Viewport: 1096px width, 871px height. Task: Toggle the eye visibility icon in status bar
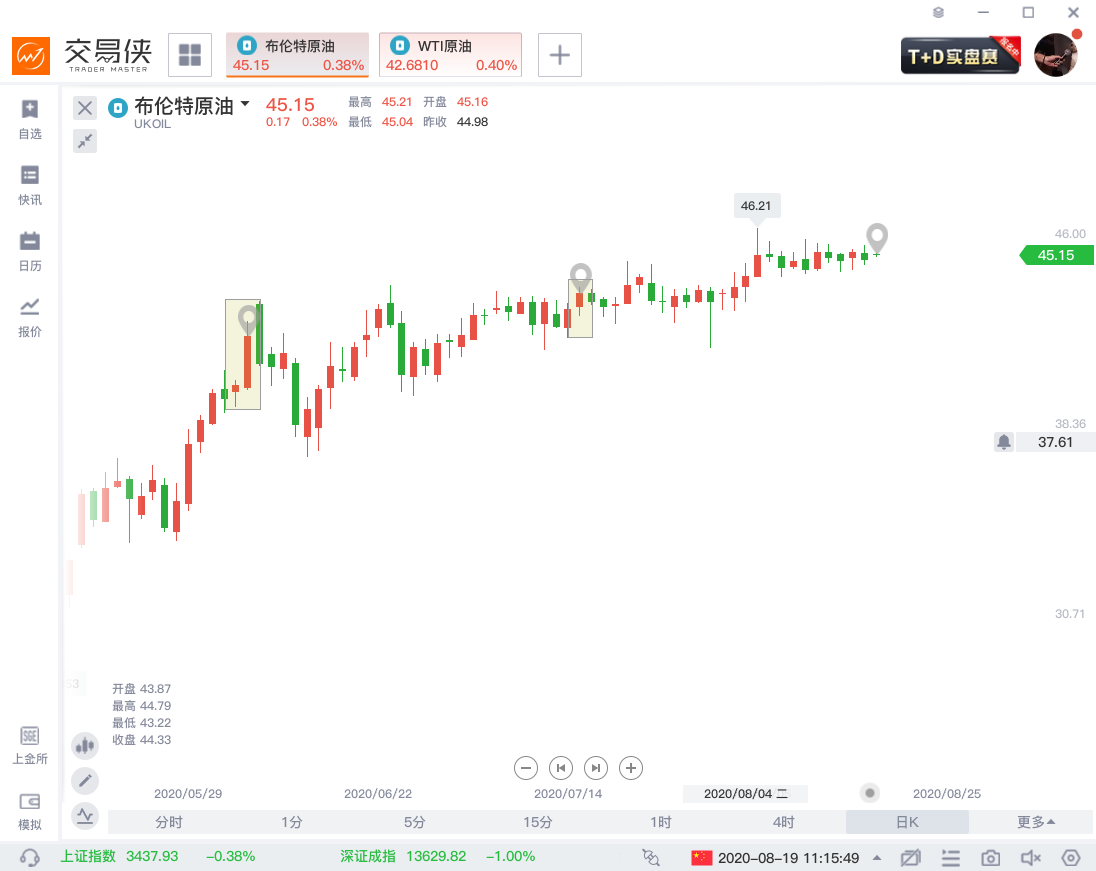(x=1071, y=858)
